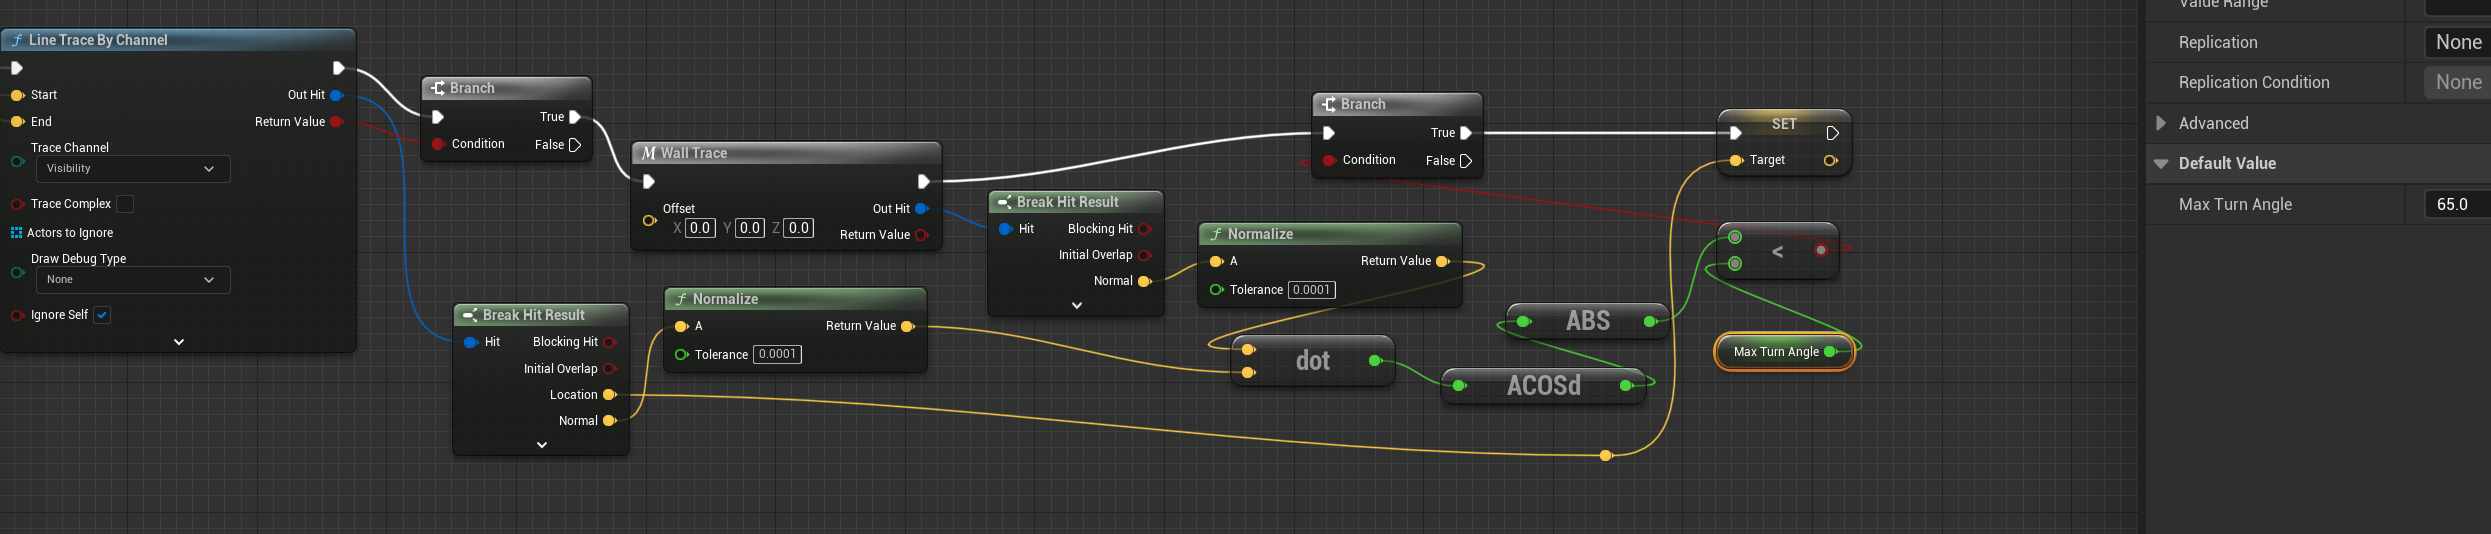This screenshot has height=534, width=2491.
Task: Click Line Trace By Channel node header
Action: pyautogui.click(x=178, y=40)
